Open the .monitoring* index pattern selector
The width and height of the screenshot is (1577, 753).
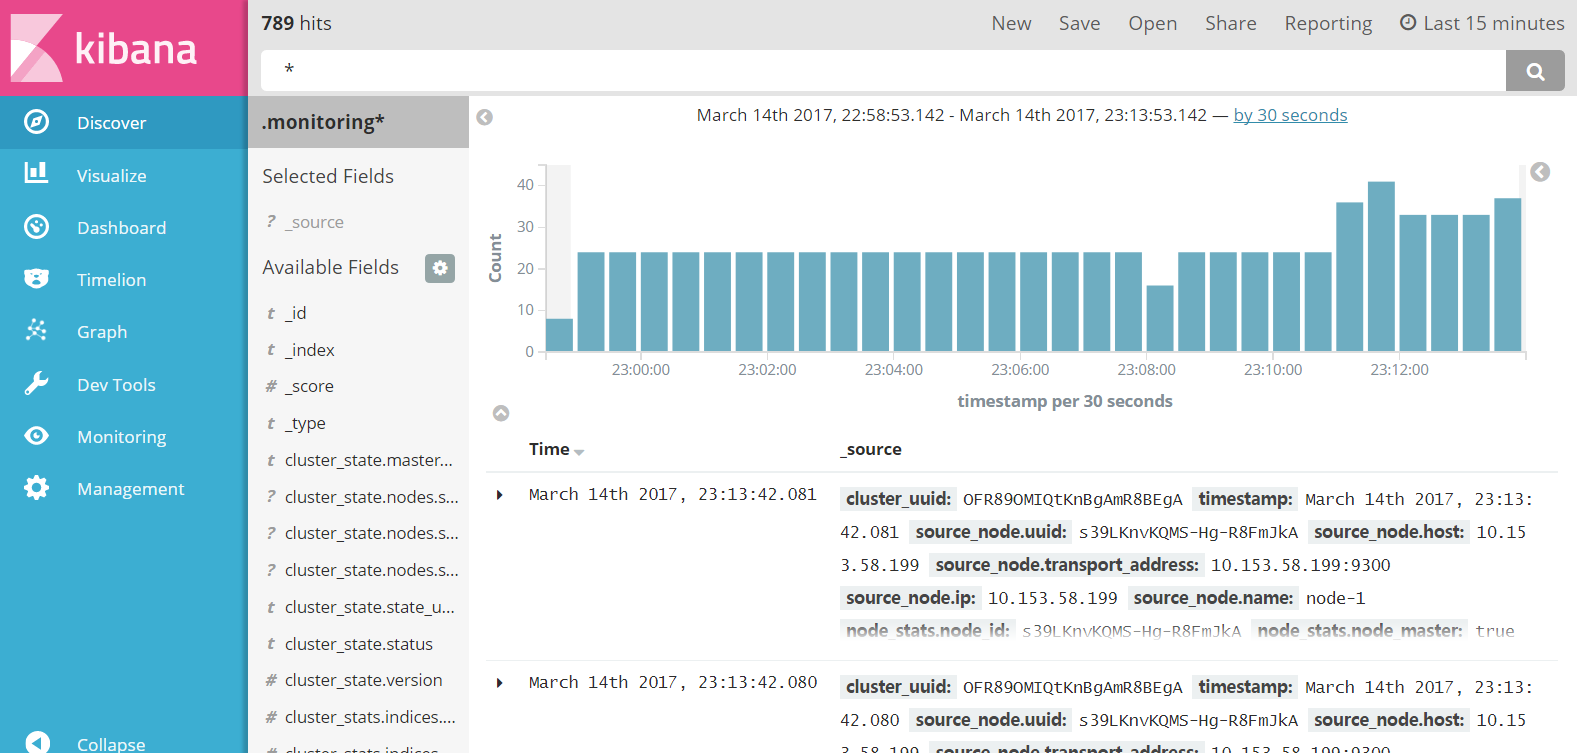(358, 122)
